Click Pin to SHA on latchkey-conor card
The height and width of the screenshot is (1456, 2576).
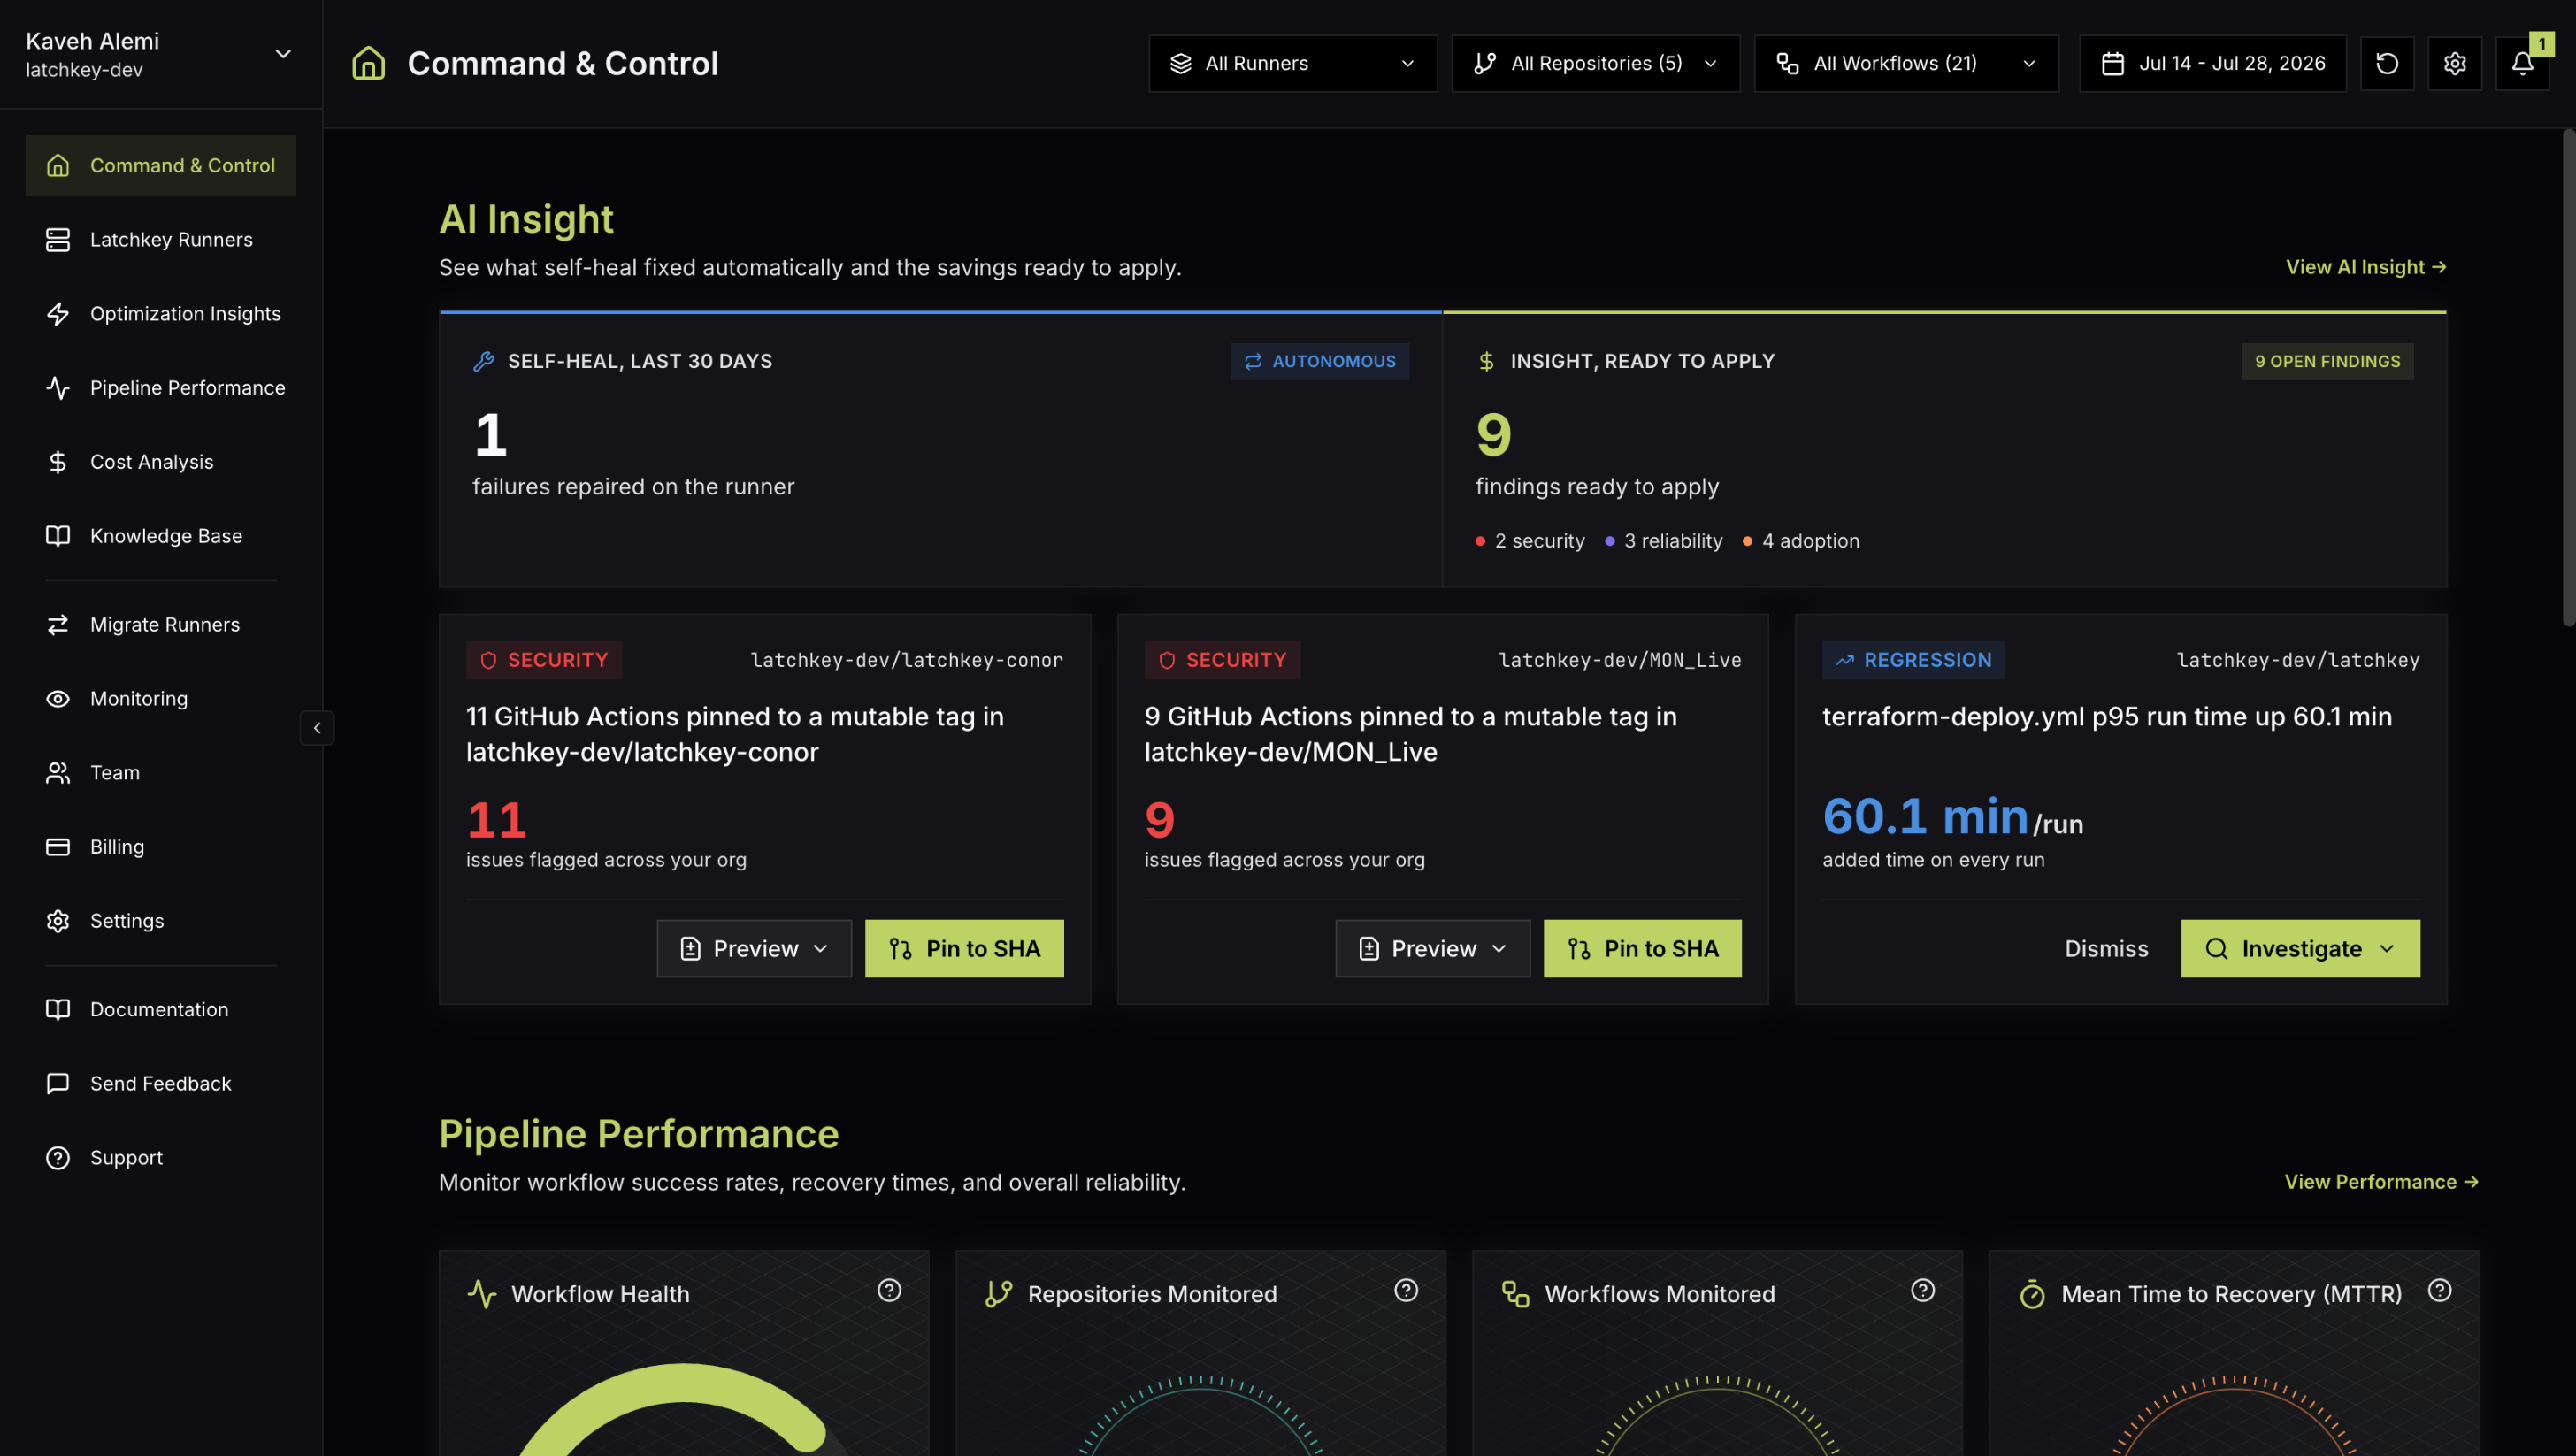964,949
